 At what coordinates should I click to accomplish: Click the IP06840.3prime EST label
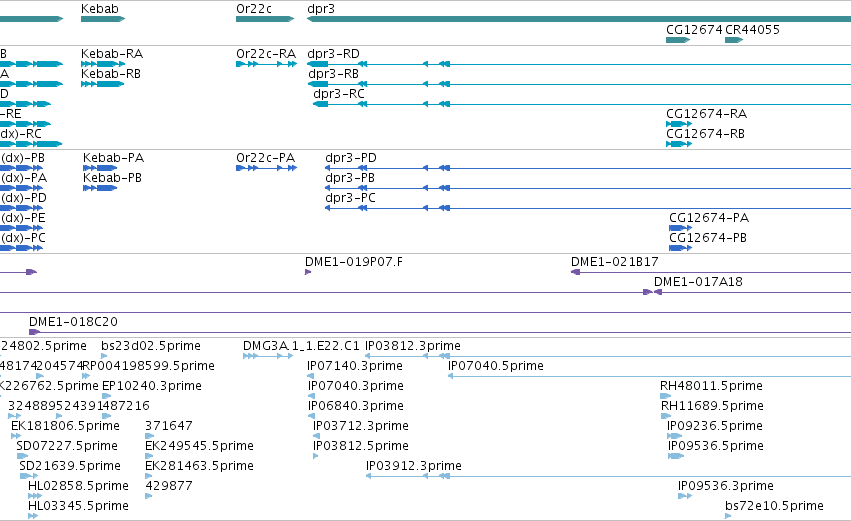click(355, 406)
